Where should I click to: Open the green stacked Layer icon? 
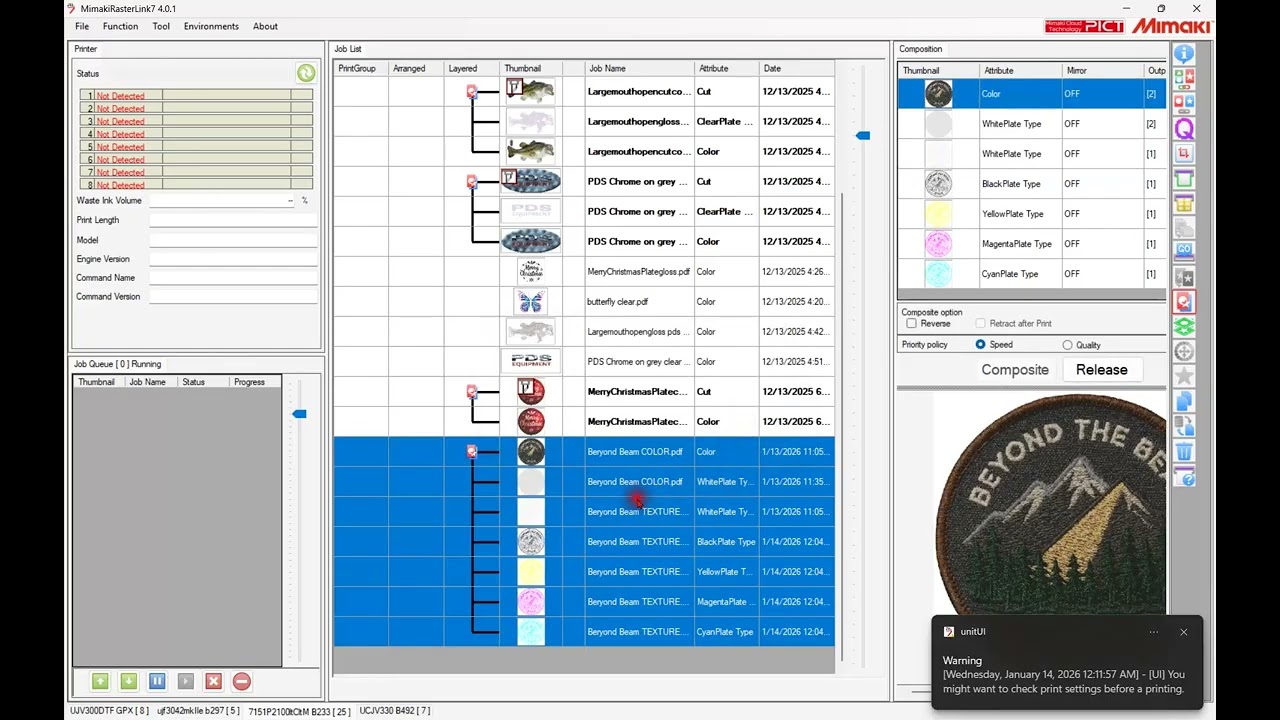coord(1184,327)
